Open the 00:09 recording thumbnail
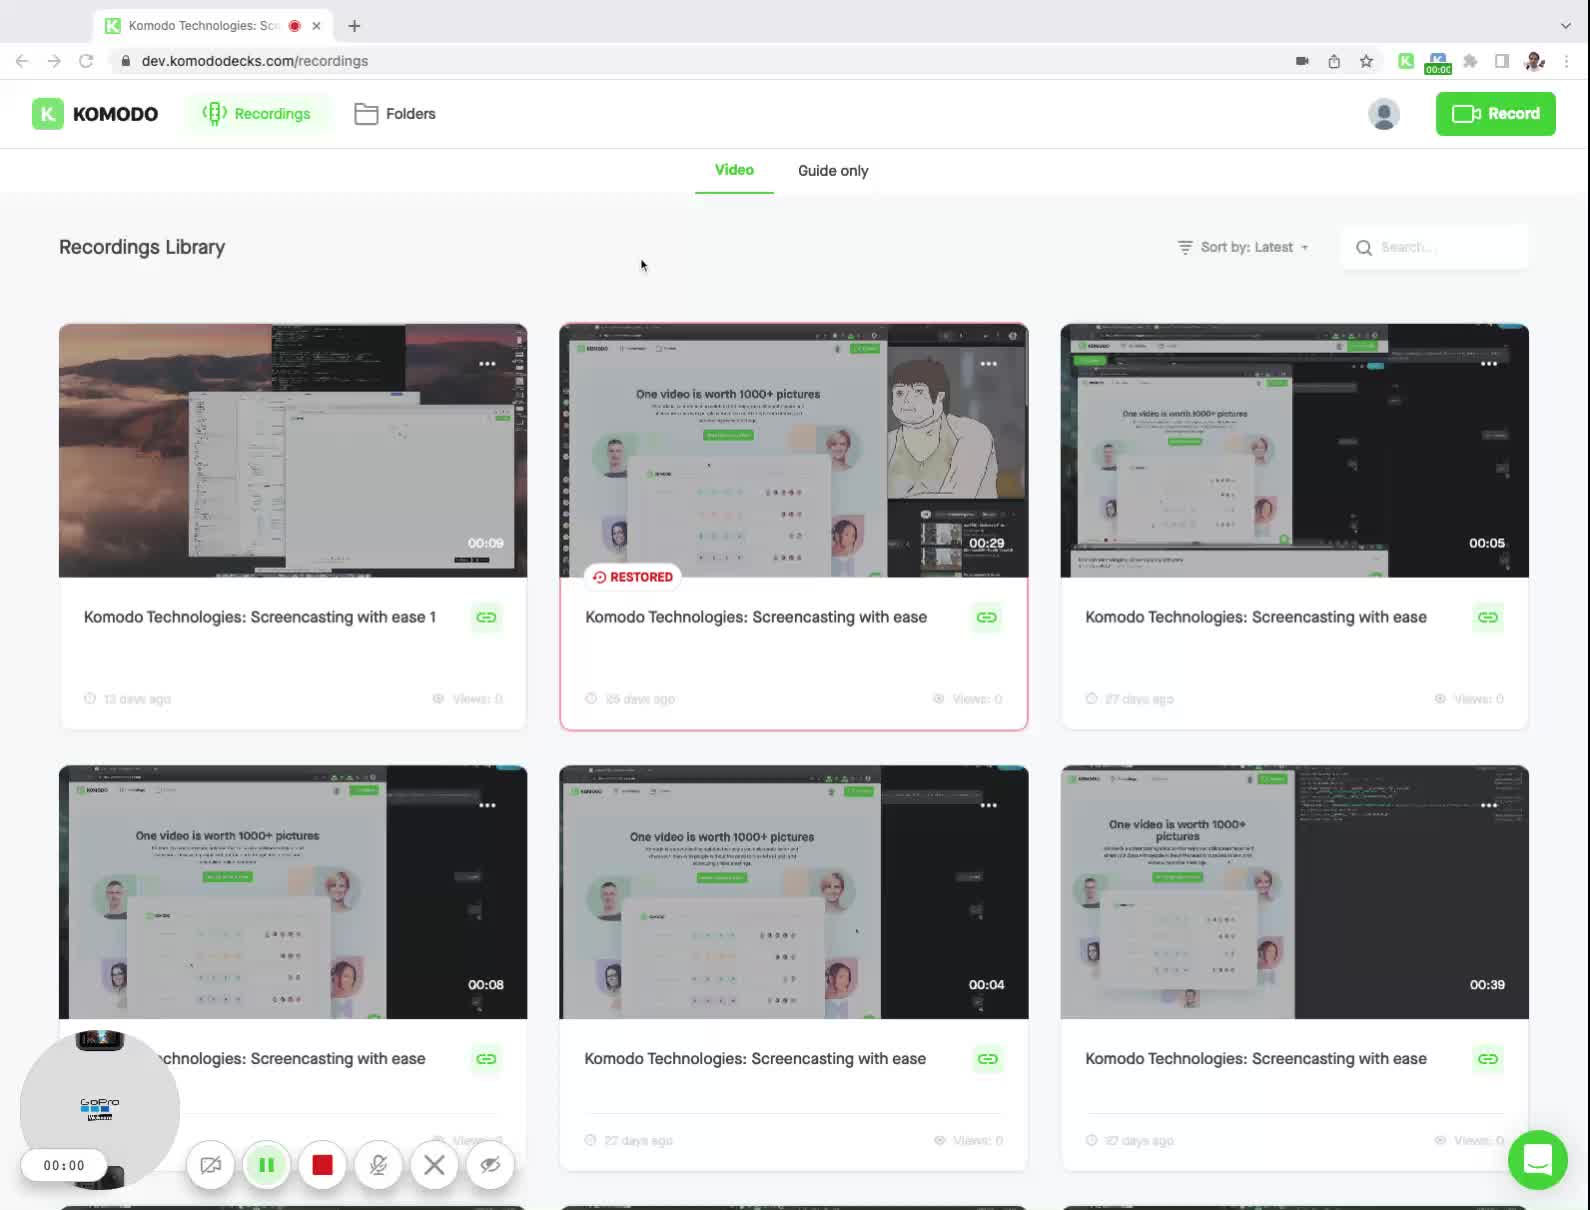This screenshot has width=1590, height=1210. (x=293, y=450)
